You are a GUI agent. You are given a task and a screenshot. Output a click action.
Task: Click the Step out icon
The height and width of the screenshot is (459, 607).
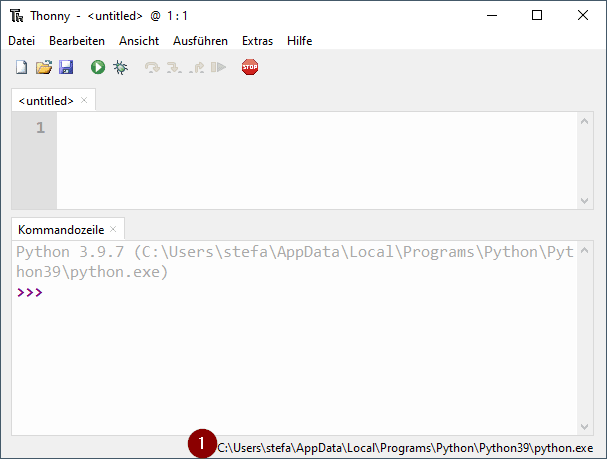coord(196,67)
